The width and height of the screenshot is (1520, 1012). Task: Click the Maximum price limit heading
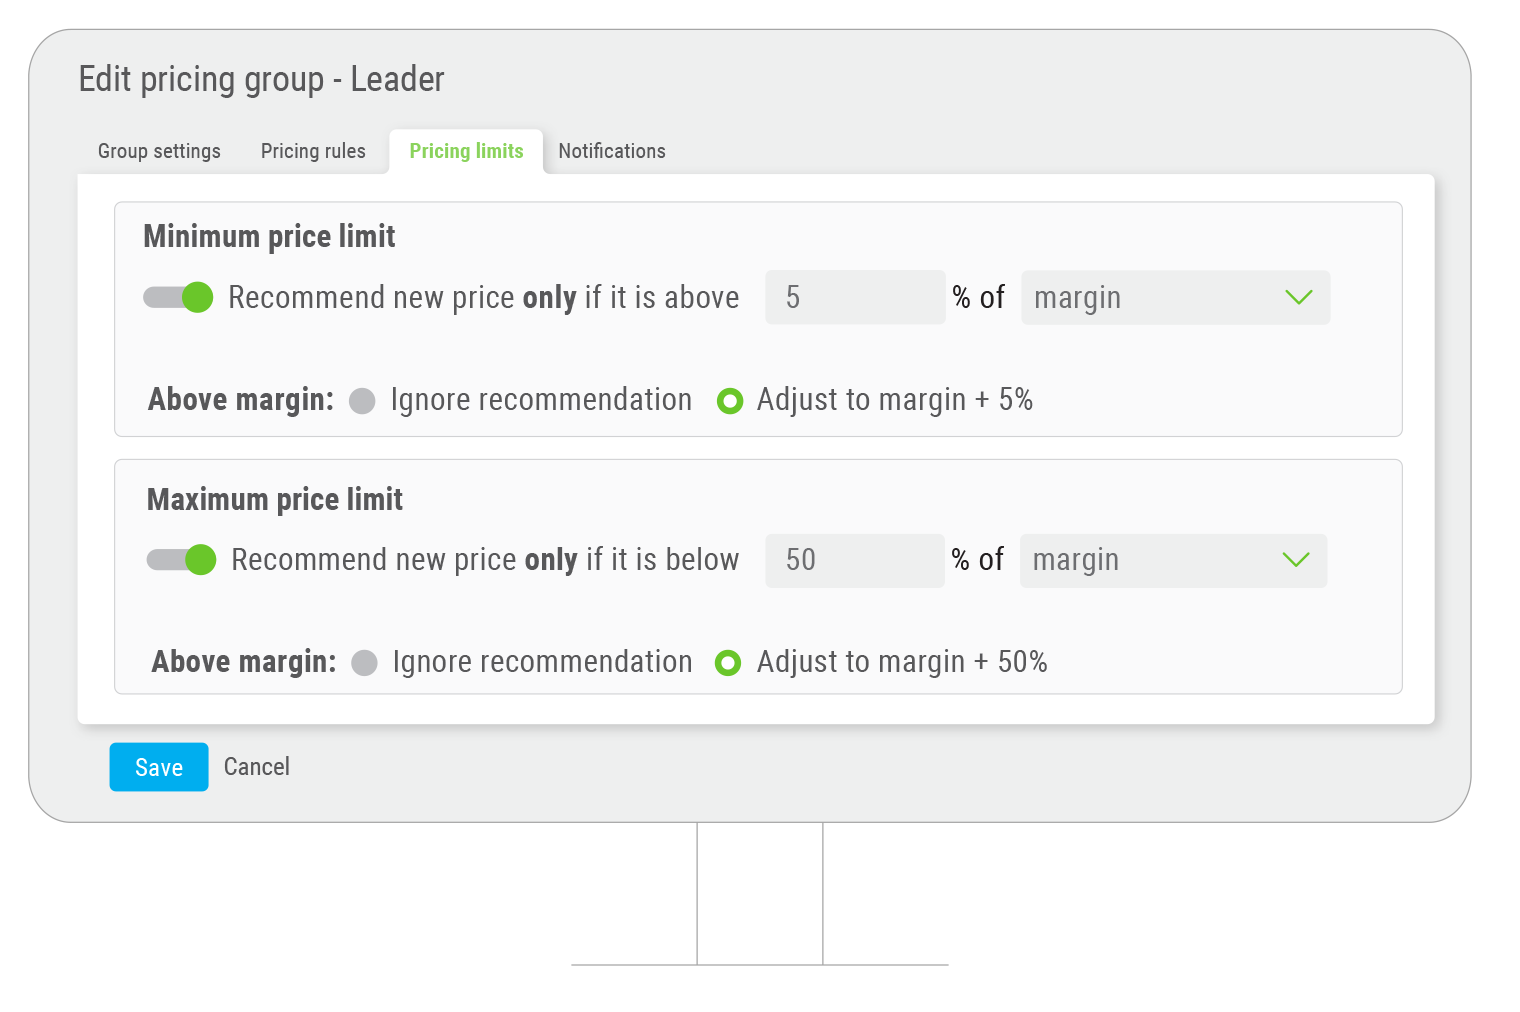click(275, 499)
